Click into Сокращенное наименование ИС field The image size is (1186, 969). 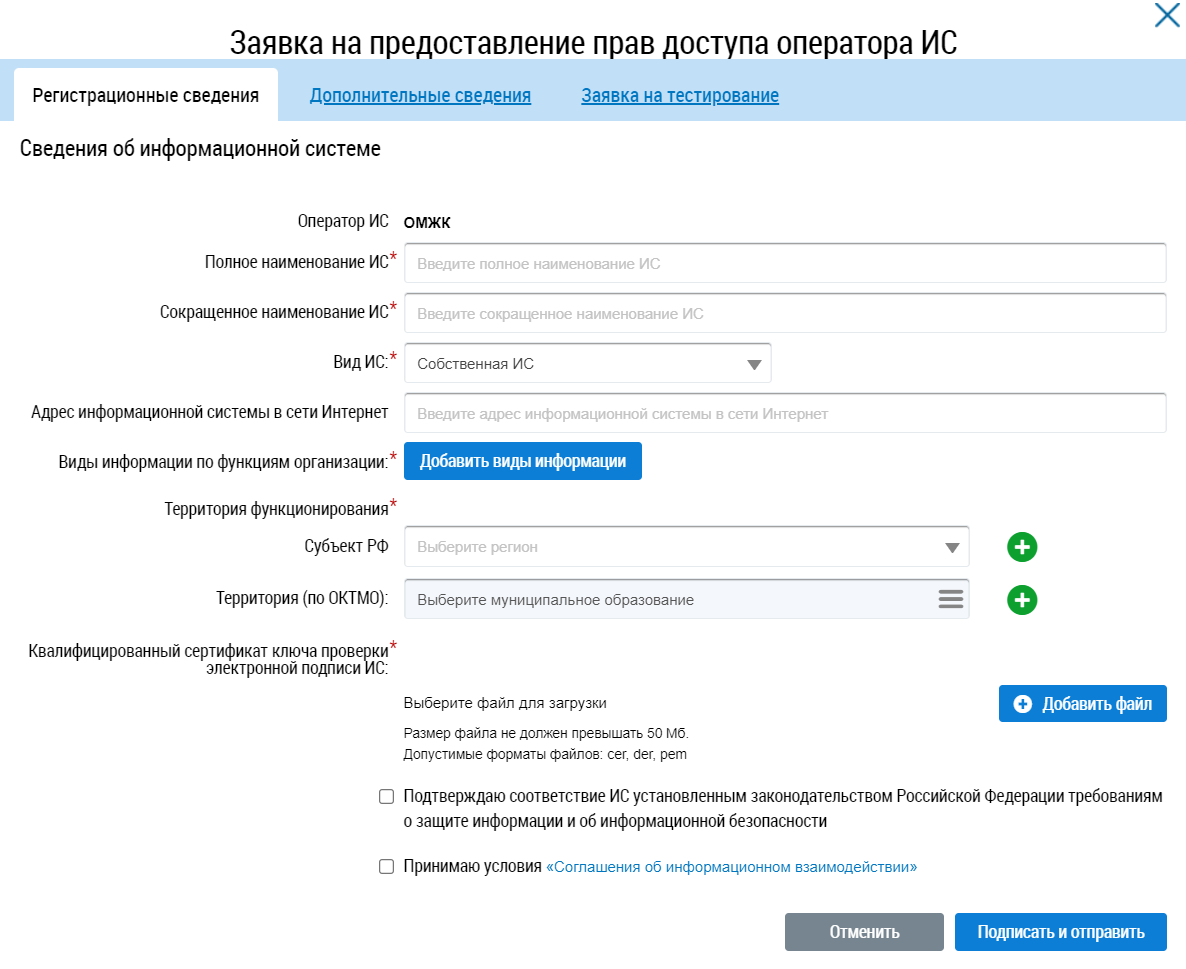point(785,314)
